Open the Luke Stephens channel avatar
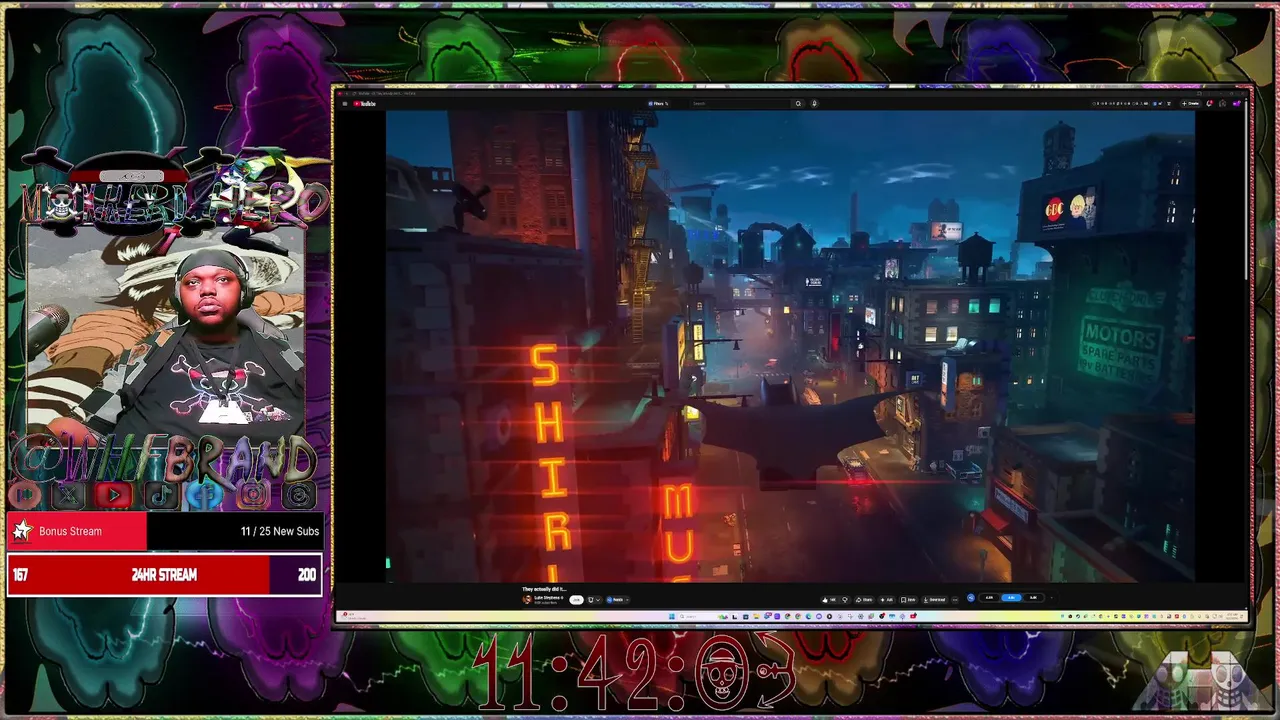 coord(527,600)
